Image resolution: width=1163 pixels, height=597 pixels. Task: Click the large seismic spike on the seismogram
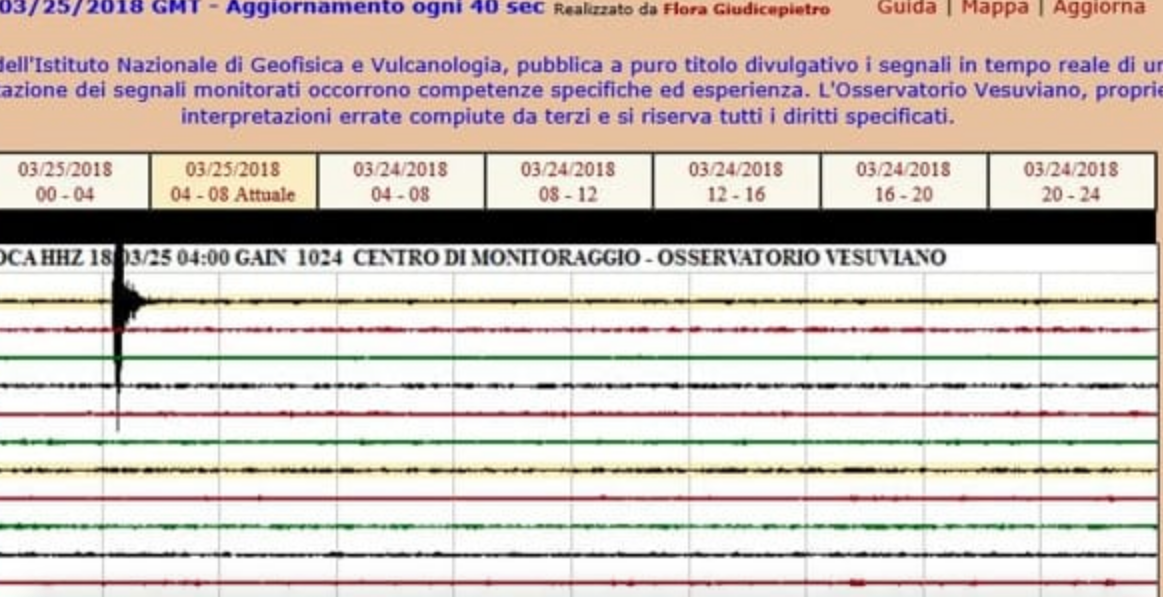coord(120,330)
